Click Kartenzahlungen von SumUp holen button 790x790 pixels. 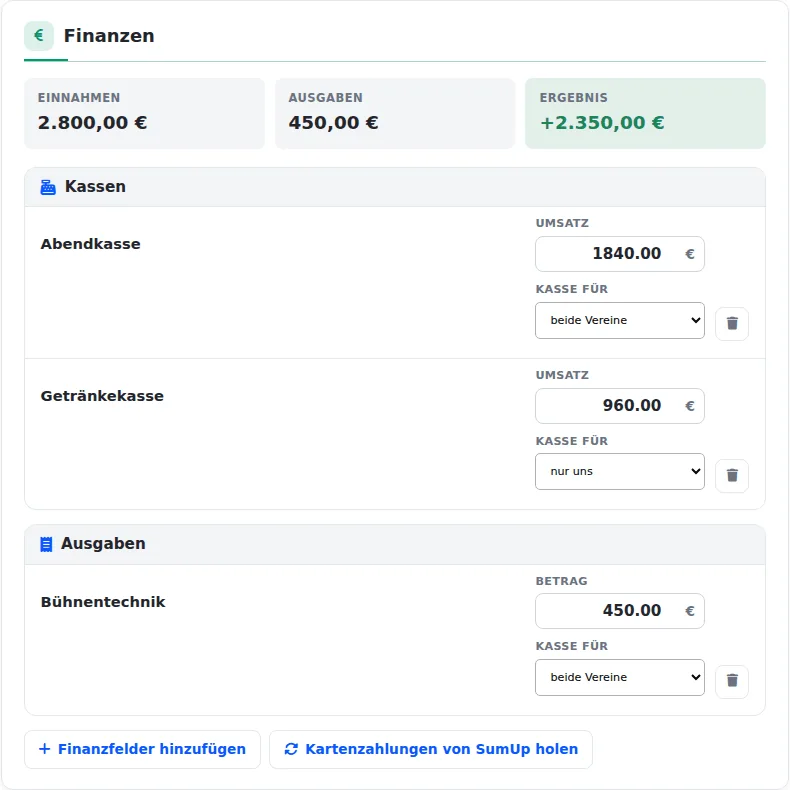431,749
